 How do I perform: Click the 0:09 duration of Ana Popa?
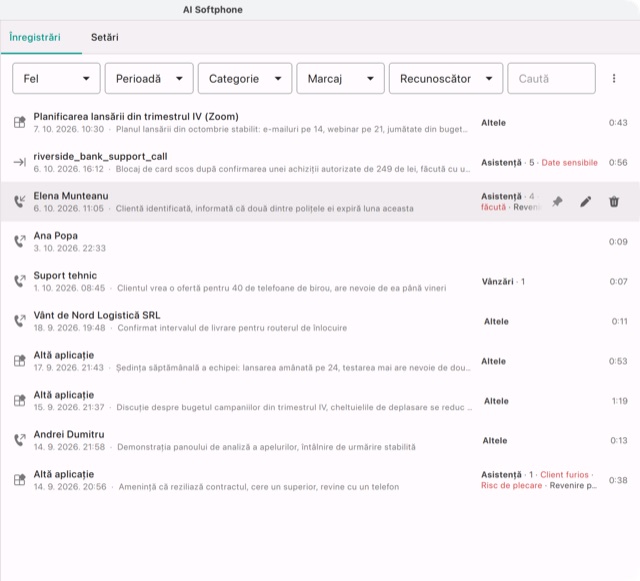(x=618, y=242)
